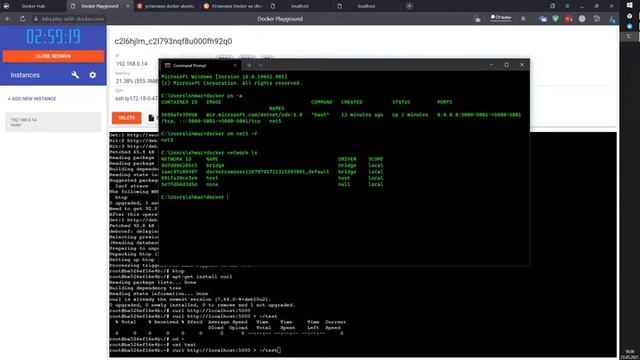Screen dimensions: 640x360
Task: Close the Docker Playground browser tab
Action: [x=128, y=6]
